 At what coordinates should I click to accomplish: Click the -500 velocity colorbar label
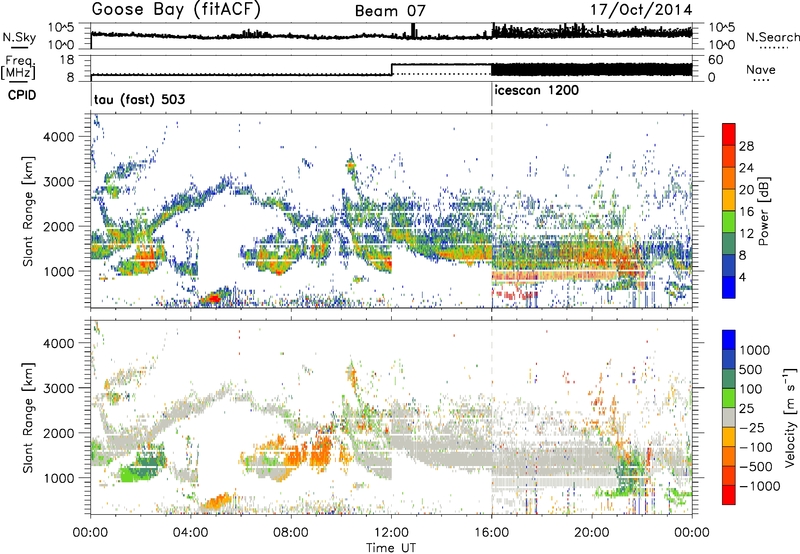[755, 467]
